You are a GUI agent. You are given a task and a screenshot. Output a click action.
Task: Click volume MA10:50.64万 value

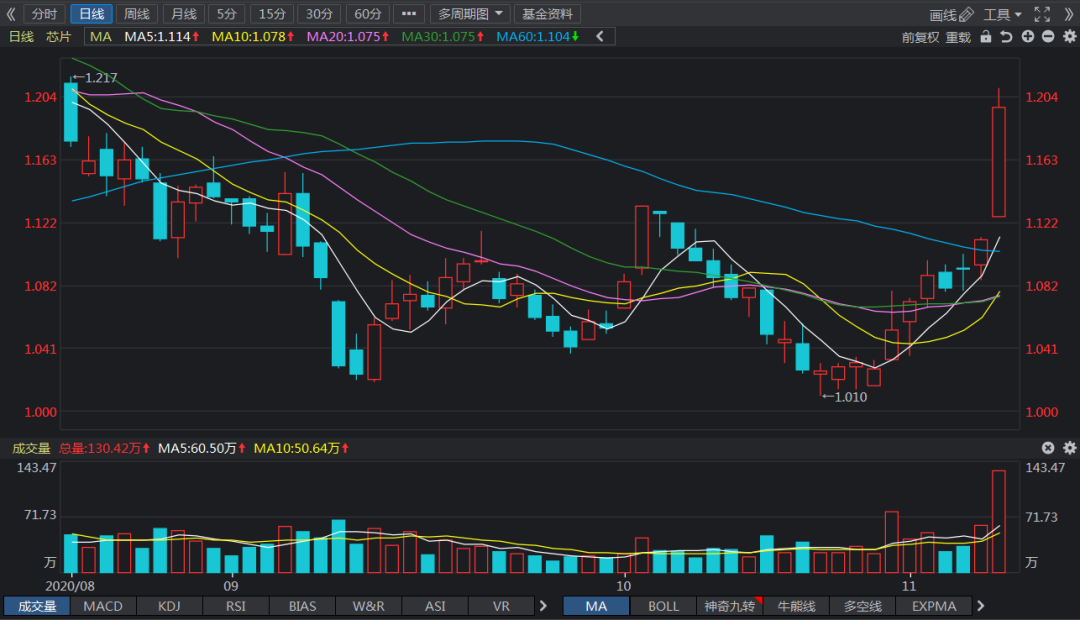(302, 448)
